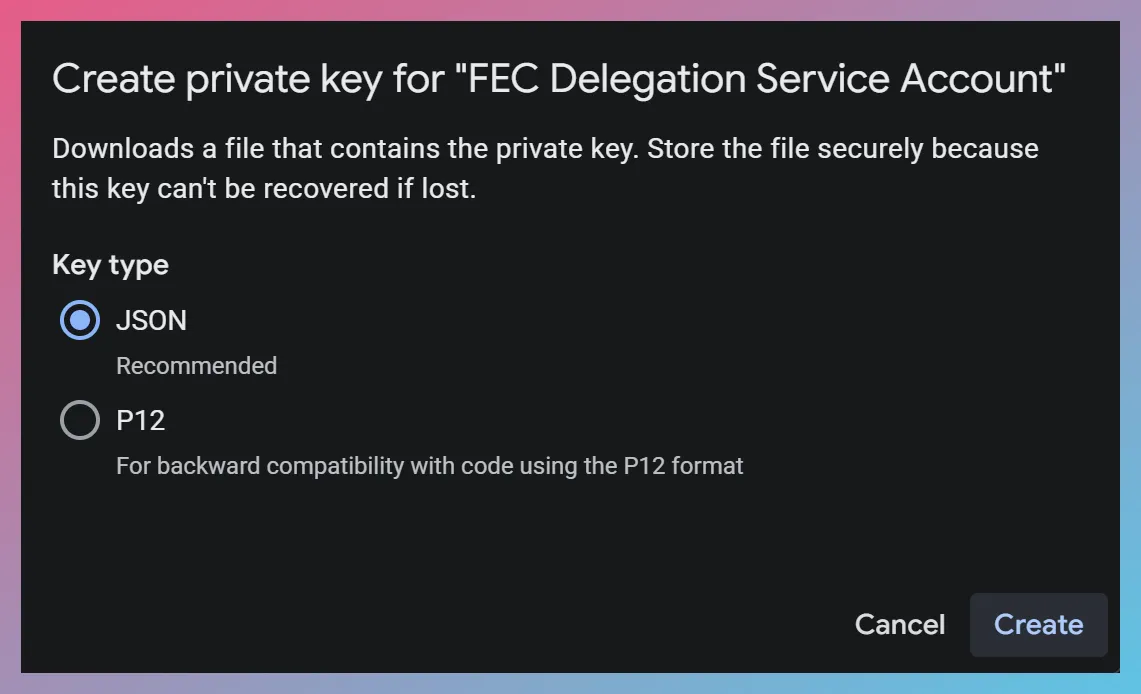Click the "Key type" section heading
1141x694 pixels.
click(x=110, y=265)
